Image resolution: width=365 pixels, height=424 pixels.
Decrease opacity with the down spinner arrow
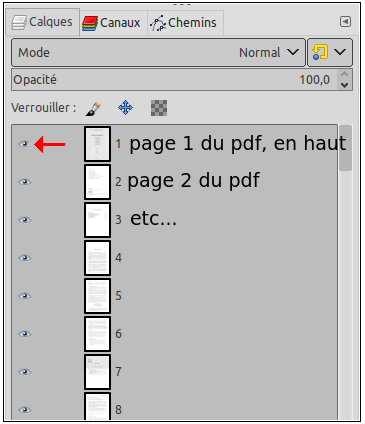click(345, 85)
